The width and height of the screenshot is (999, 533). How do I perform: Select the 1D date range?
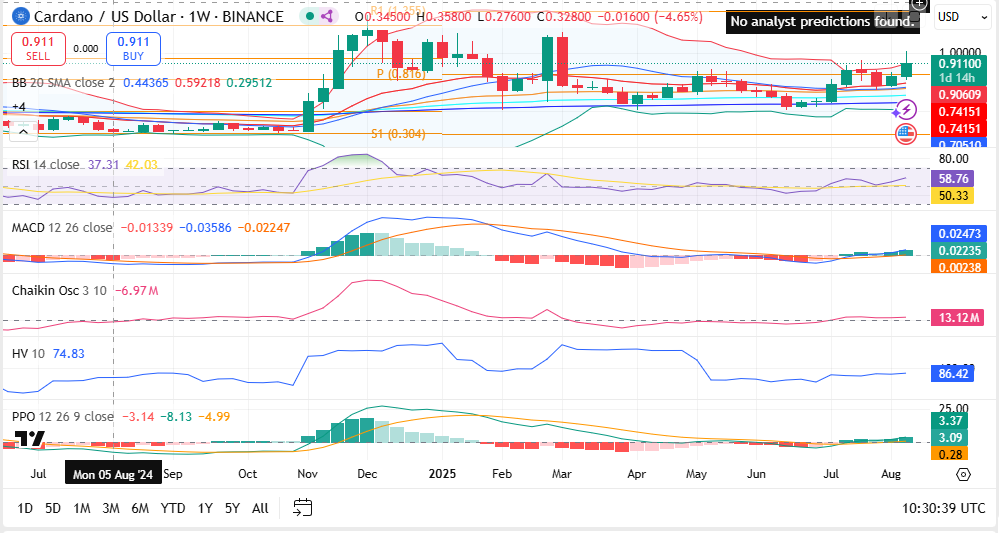tap(25, 508)
